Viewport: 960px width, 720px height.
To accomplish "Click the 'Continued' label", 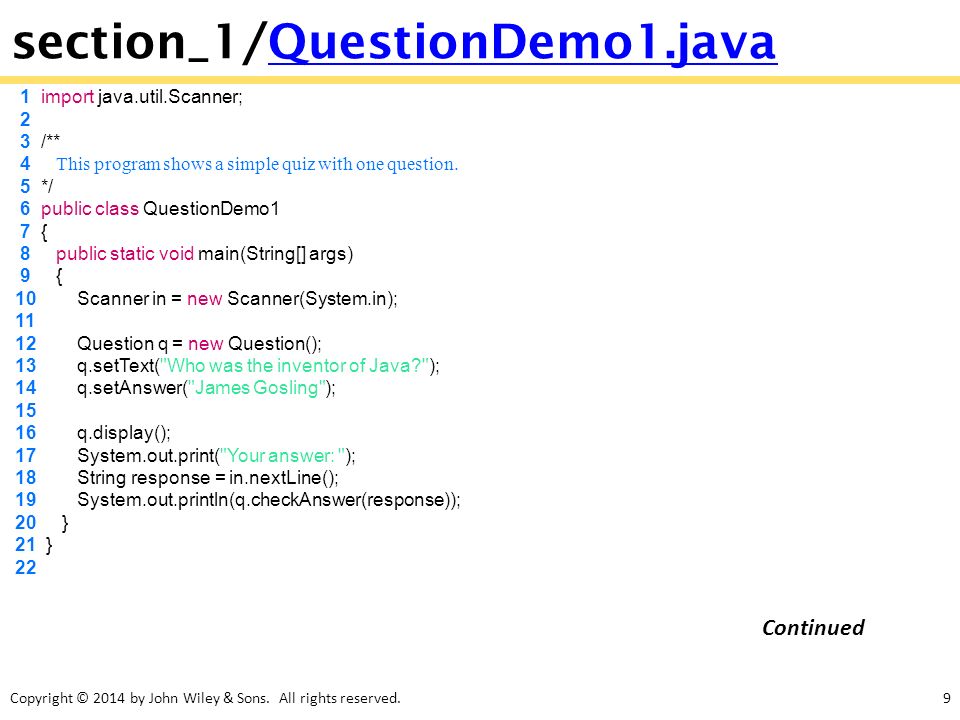I will 813,628.
